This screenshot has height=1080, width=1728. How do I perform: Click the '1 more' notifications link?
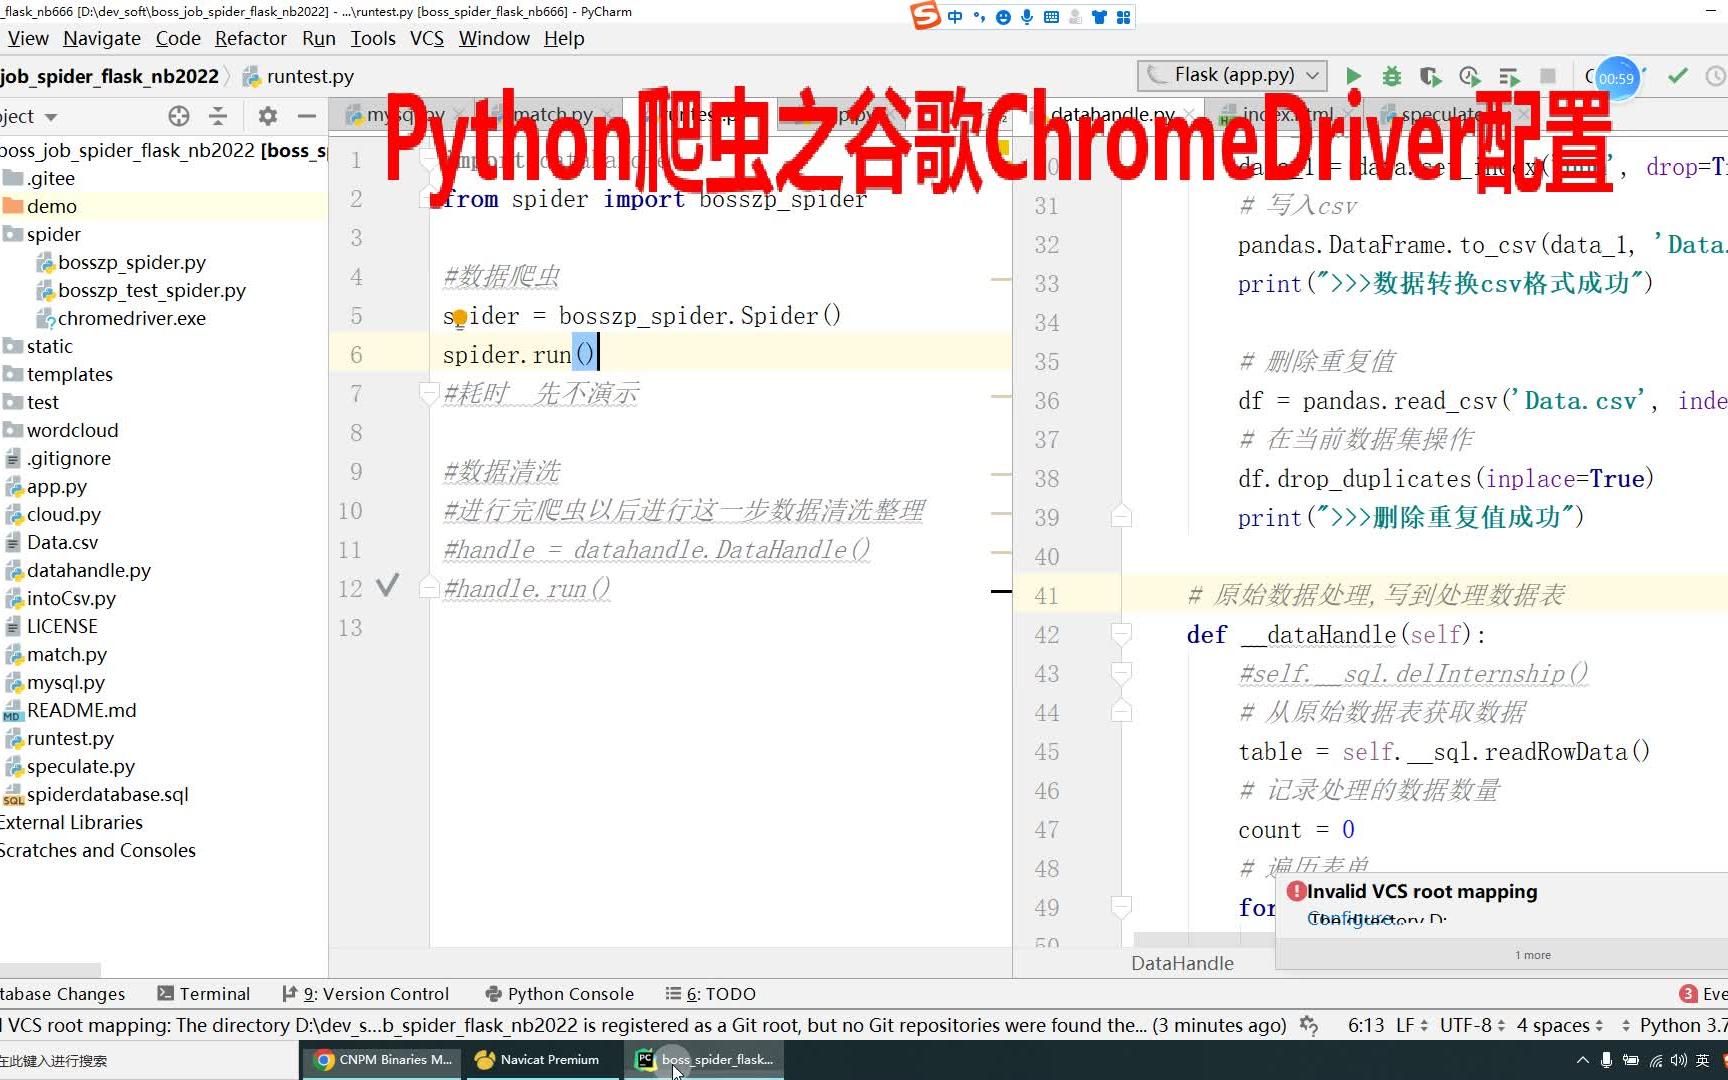tap(1532, 955)
